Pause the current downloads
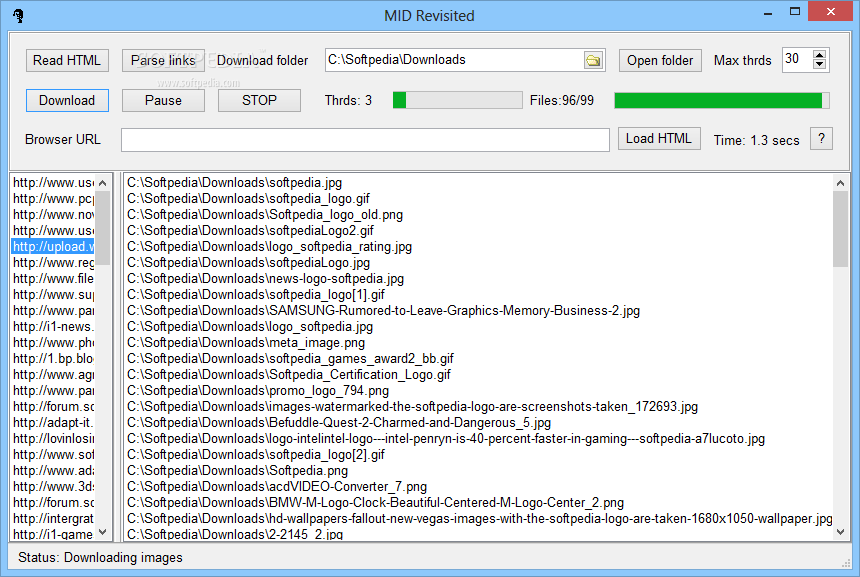This screenshot has height=577, width=860. pos(163,100)
